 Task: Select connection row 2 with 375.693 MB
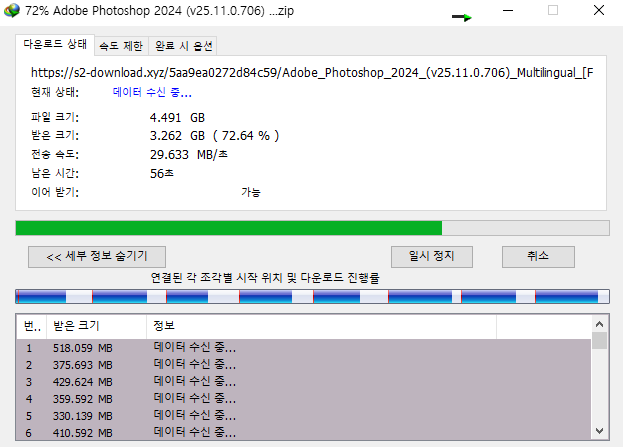click(x=304, y=365)
